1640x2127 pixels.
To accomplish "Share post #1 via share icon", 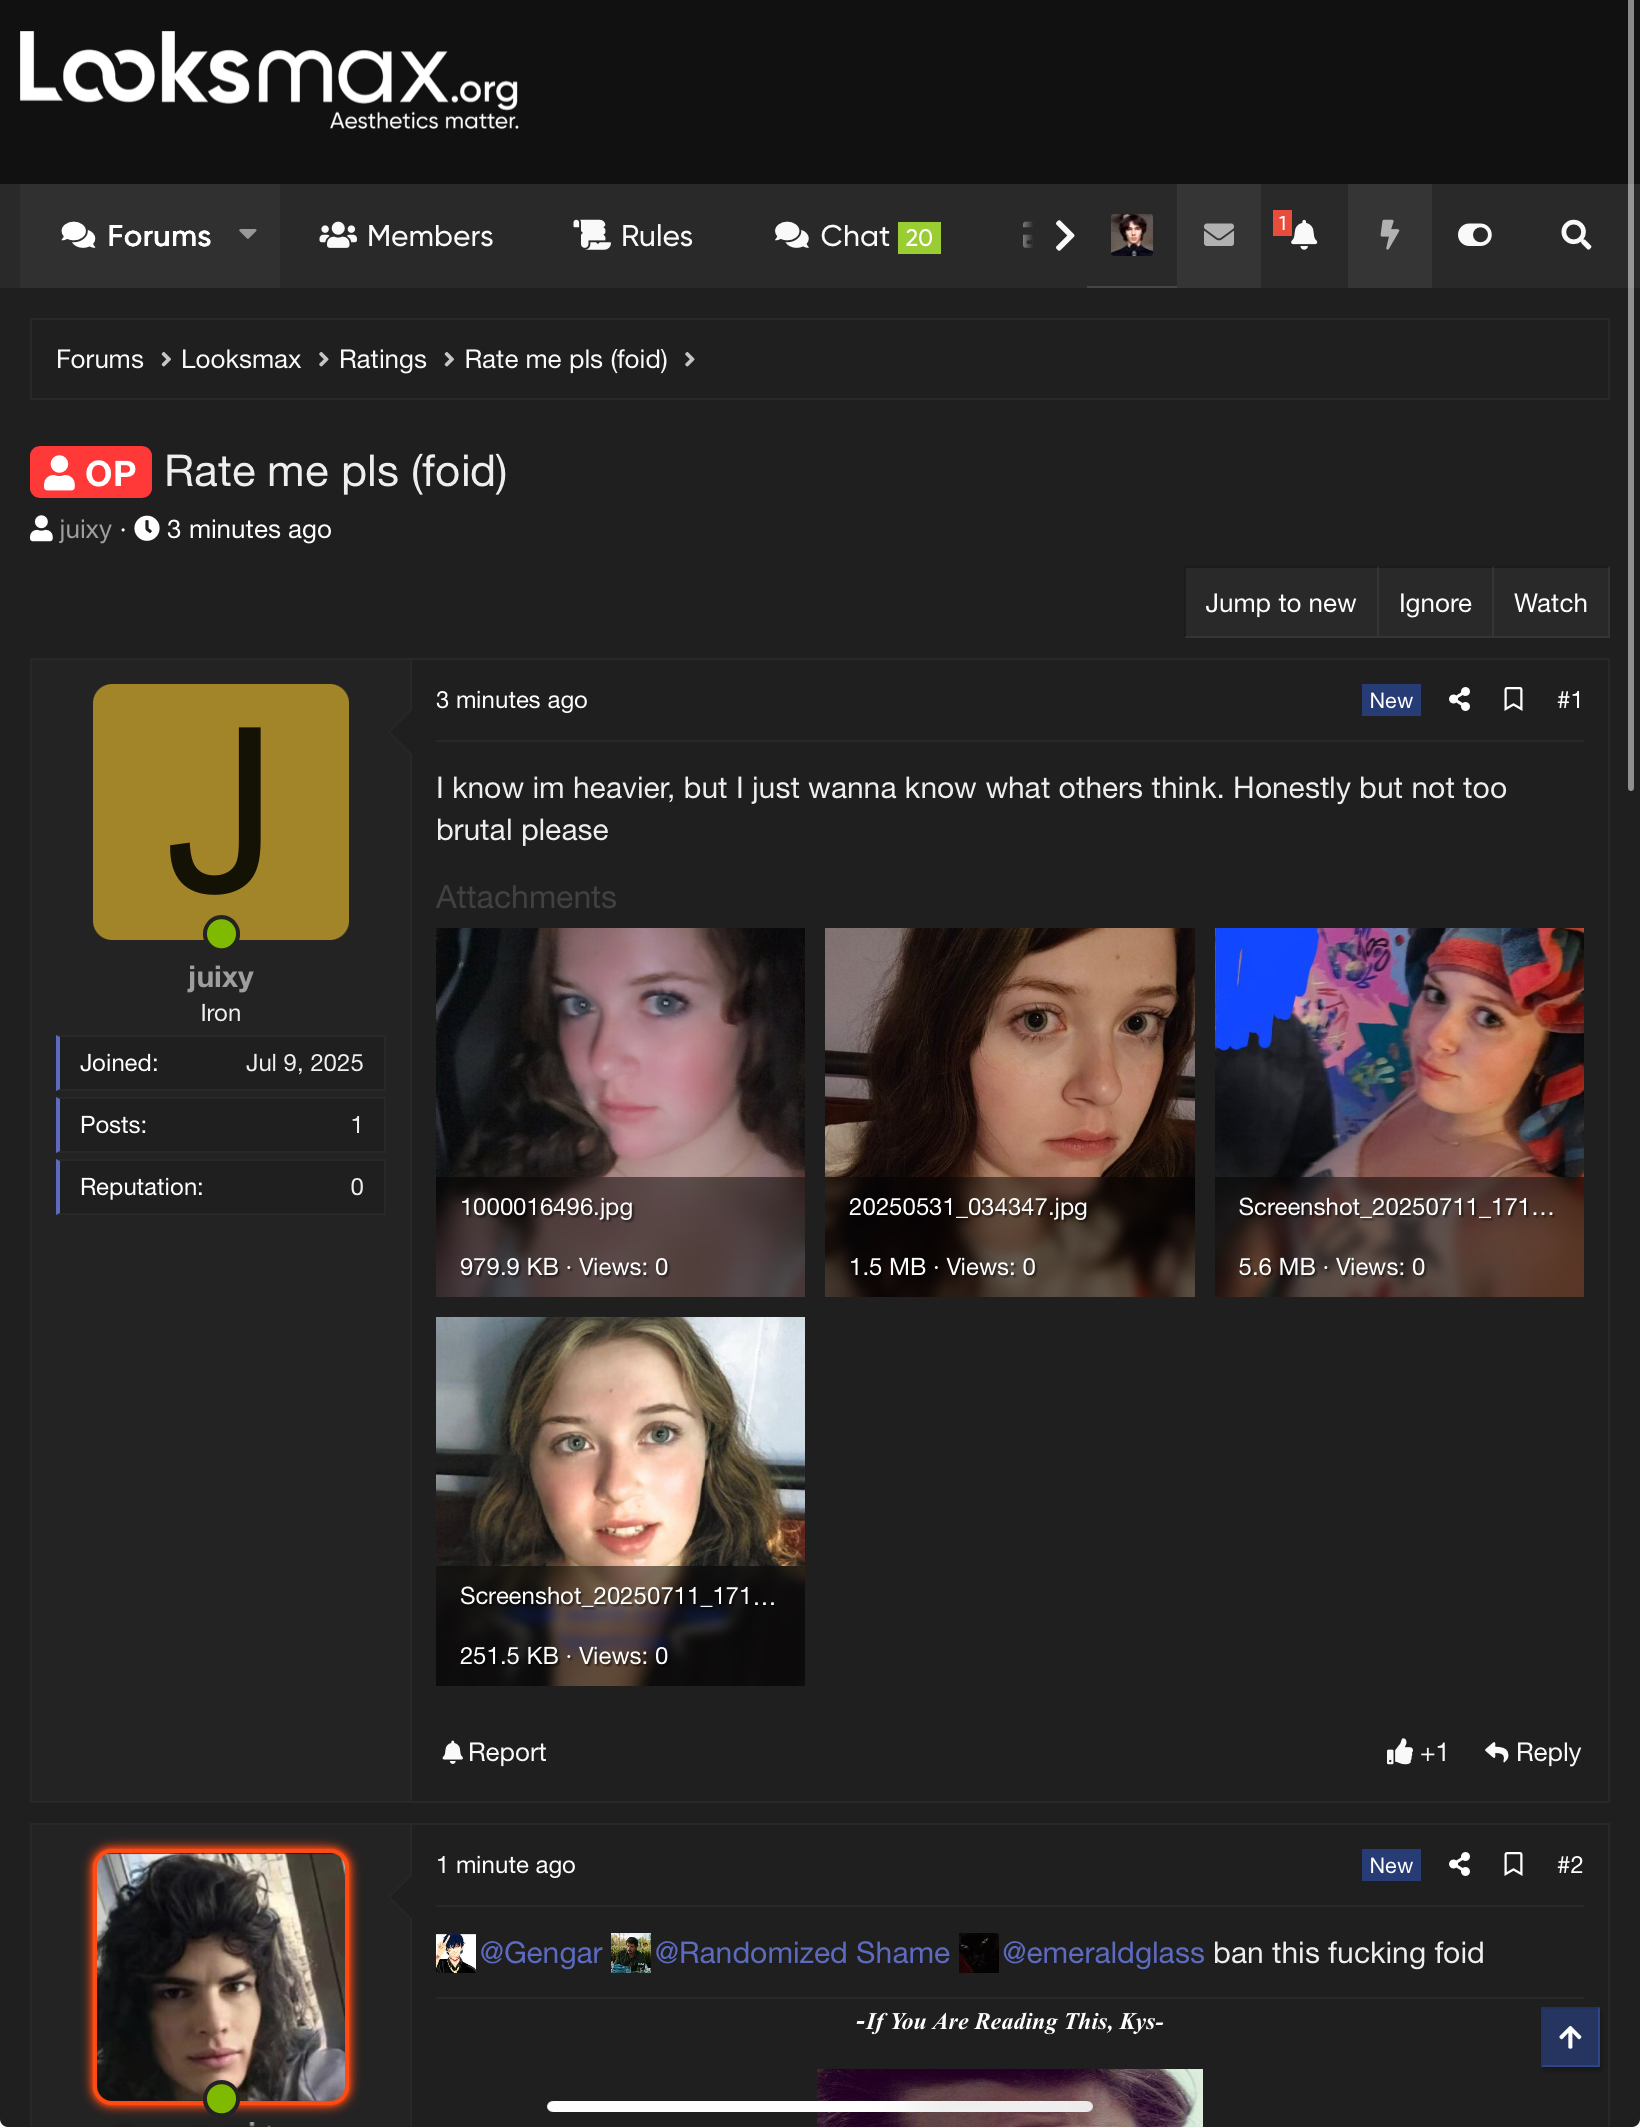I will (1459, 700).
